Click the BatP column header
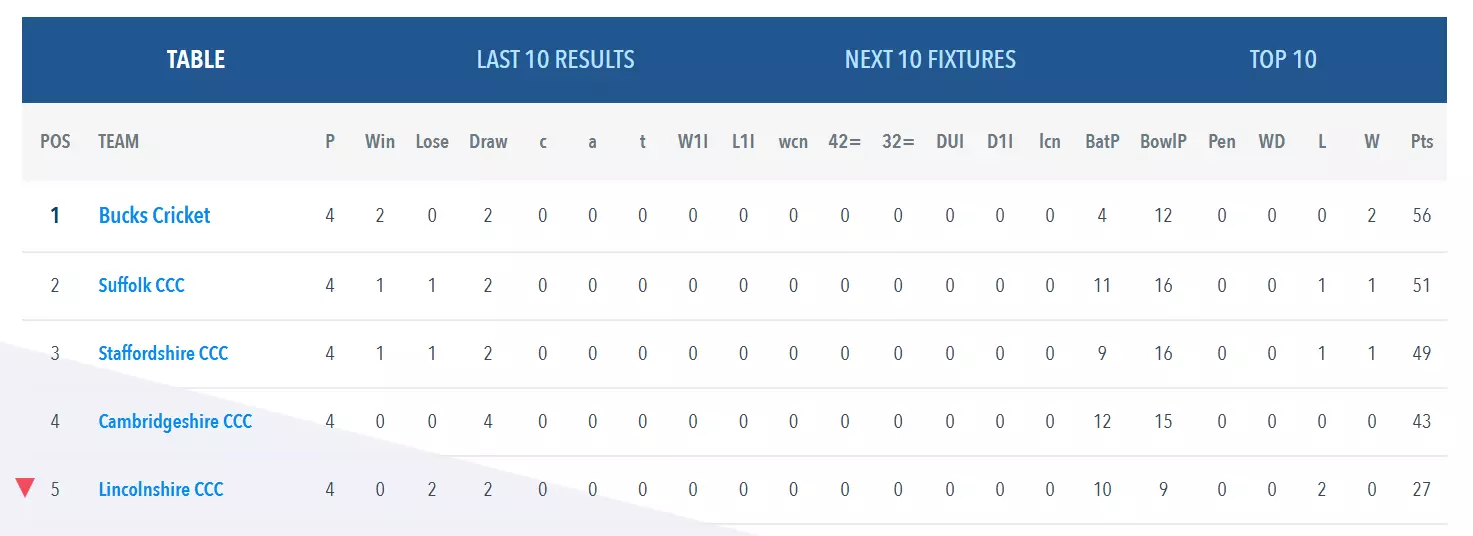The width and height of the screenshot is (1473, 536). pos(1102,141)
